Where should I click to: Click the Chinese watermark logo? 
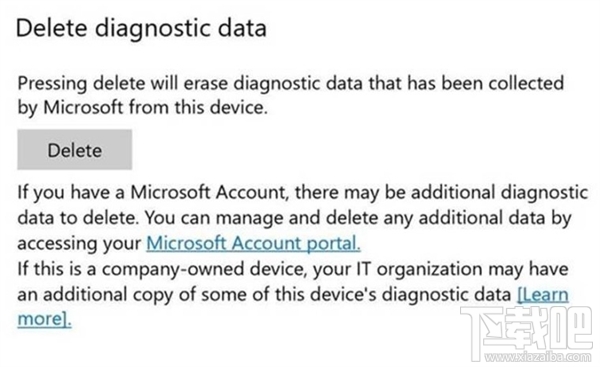coord(526,330)
